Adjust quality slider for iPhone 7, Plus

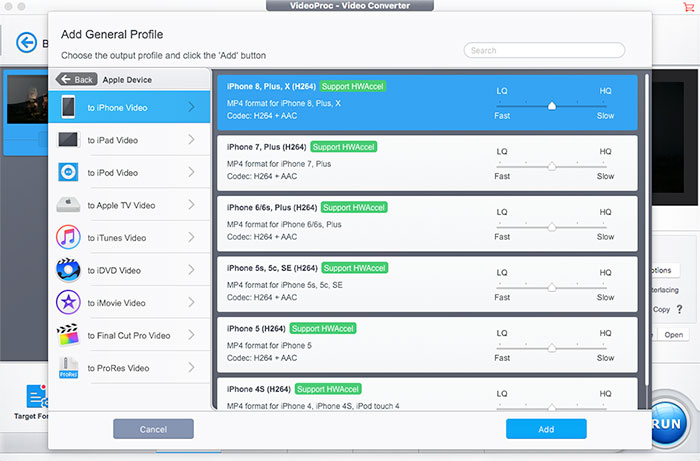tap(552, 166)
